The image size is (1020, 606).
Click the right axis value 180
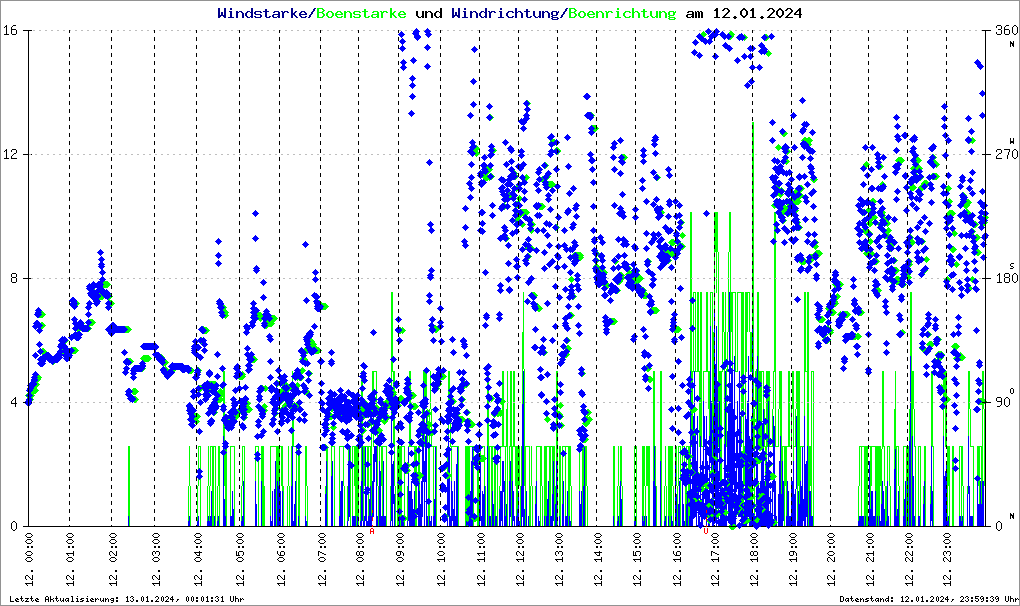click(1006, 278)
